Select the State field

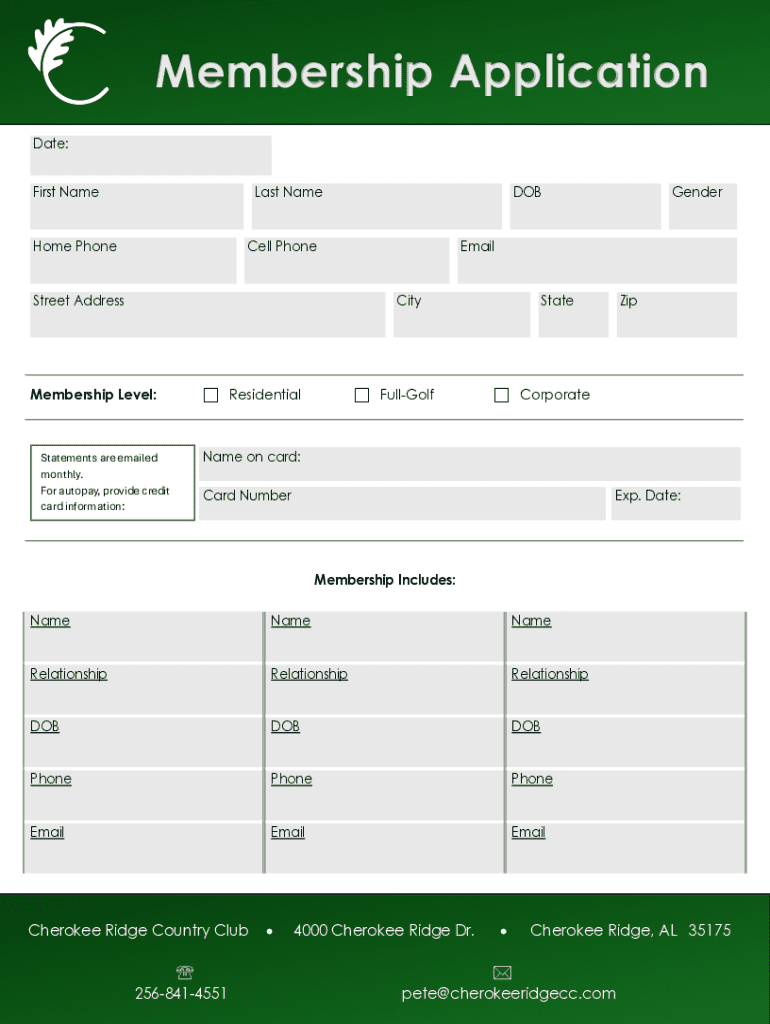click(x=573, y=315)
